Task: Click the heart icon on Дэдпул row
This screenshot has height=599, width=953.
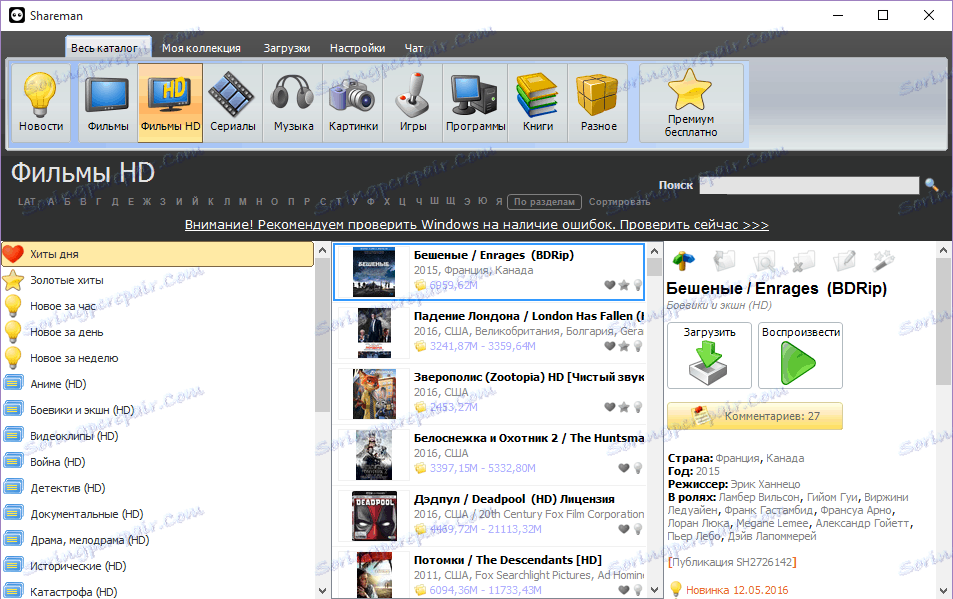Action: [624, 529]
